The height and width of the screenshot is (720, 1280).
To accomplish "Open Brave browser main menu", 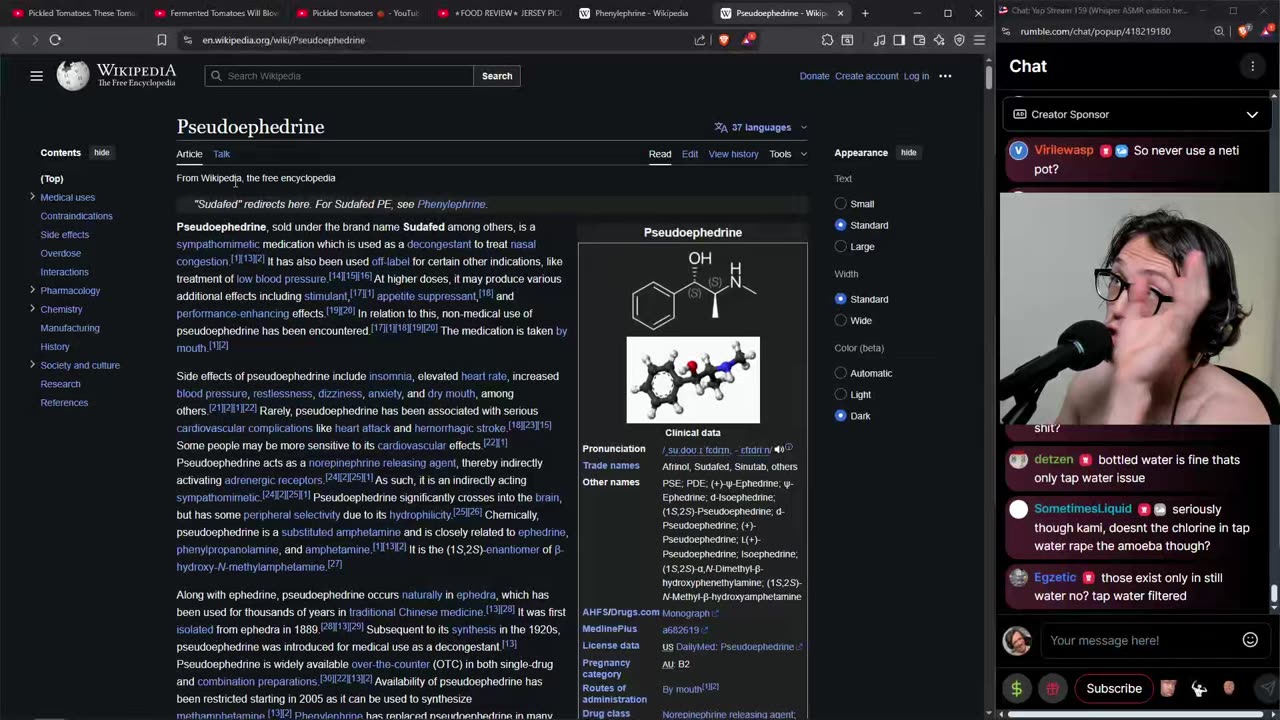I will pyautogui.click(x=979, y=40).
